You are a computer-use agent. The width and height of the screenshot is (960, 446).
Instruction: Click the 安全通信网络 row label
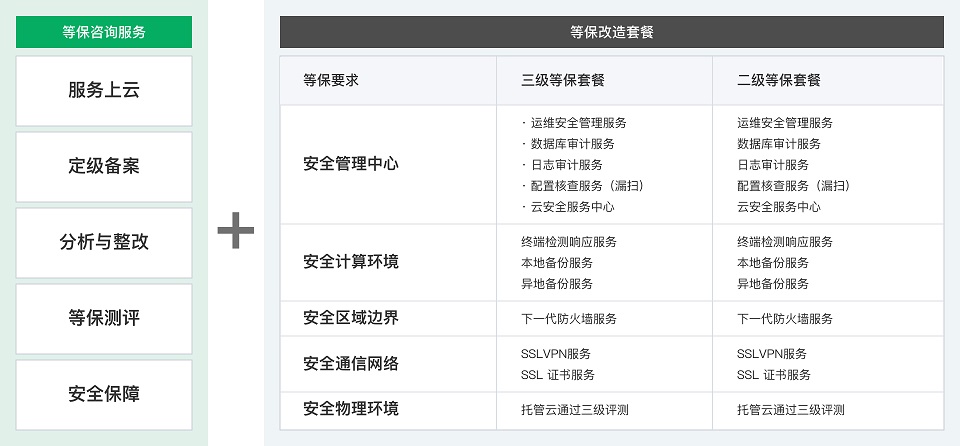pyautogui.click(x=351, y=364)
